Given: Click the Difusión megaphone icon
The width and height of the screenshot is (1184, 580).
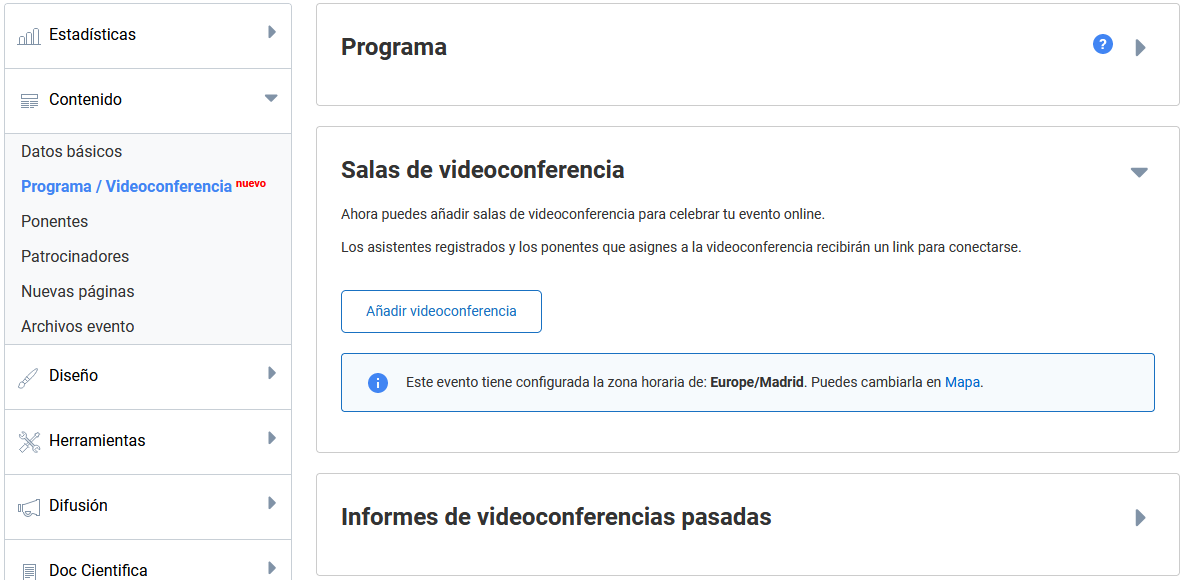Looking at the screenshot, I should point(29,507).
